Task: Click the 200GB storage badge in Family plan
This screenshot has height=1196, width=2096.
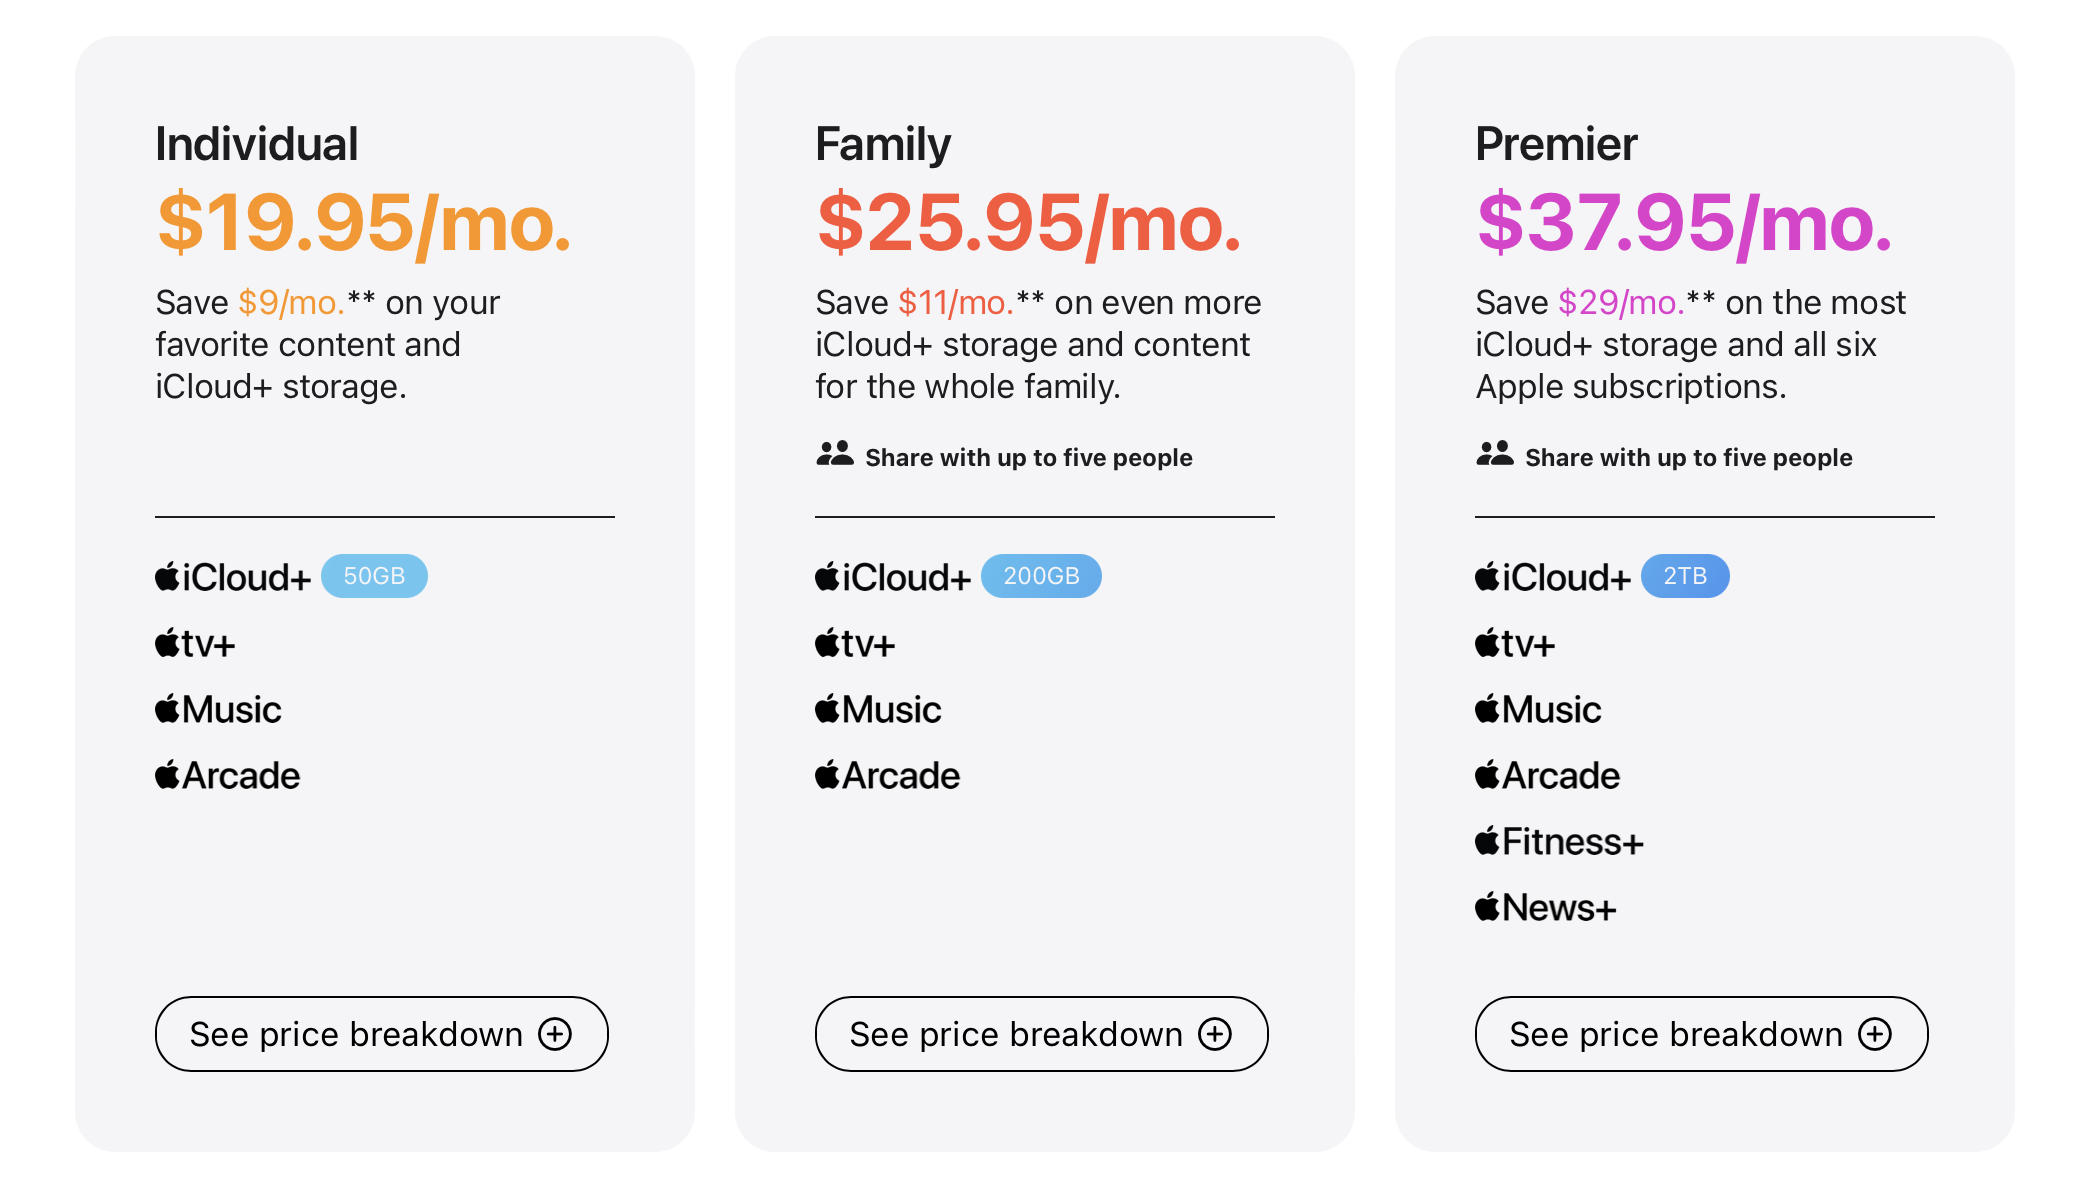Action: [x=1041, y=576]
